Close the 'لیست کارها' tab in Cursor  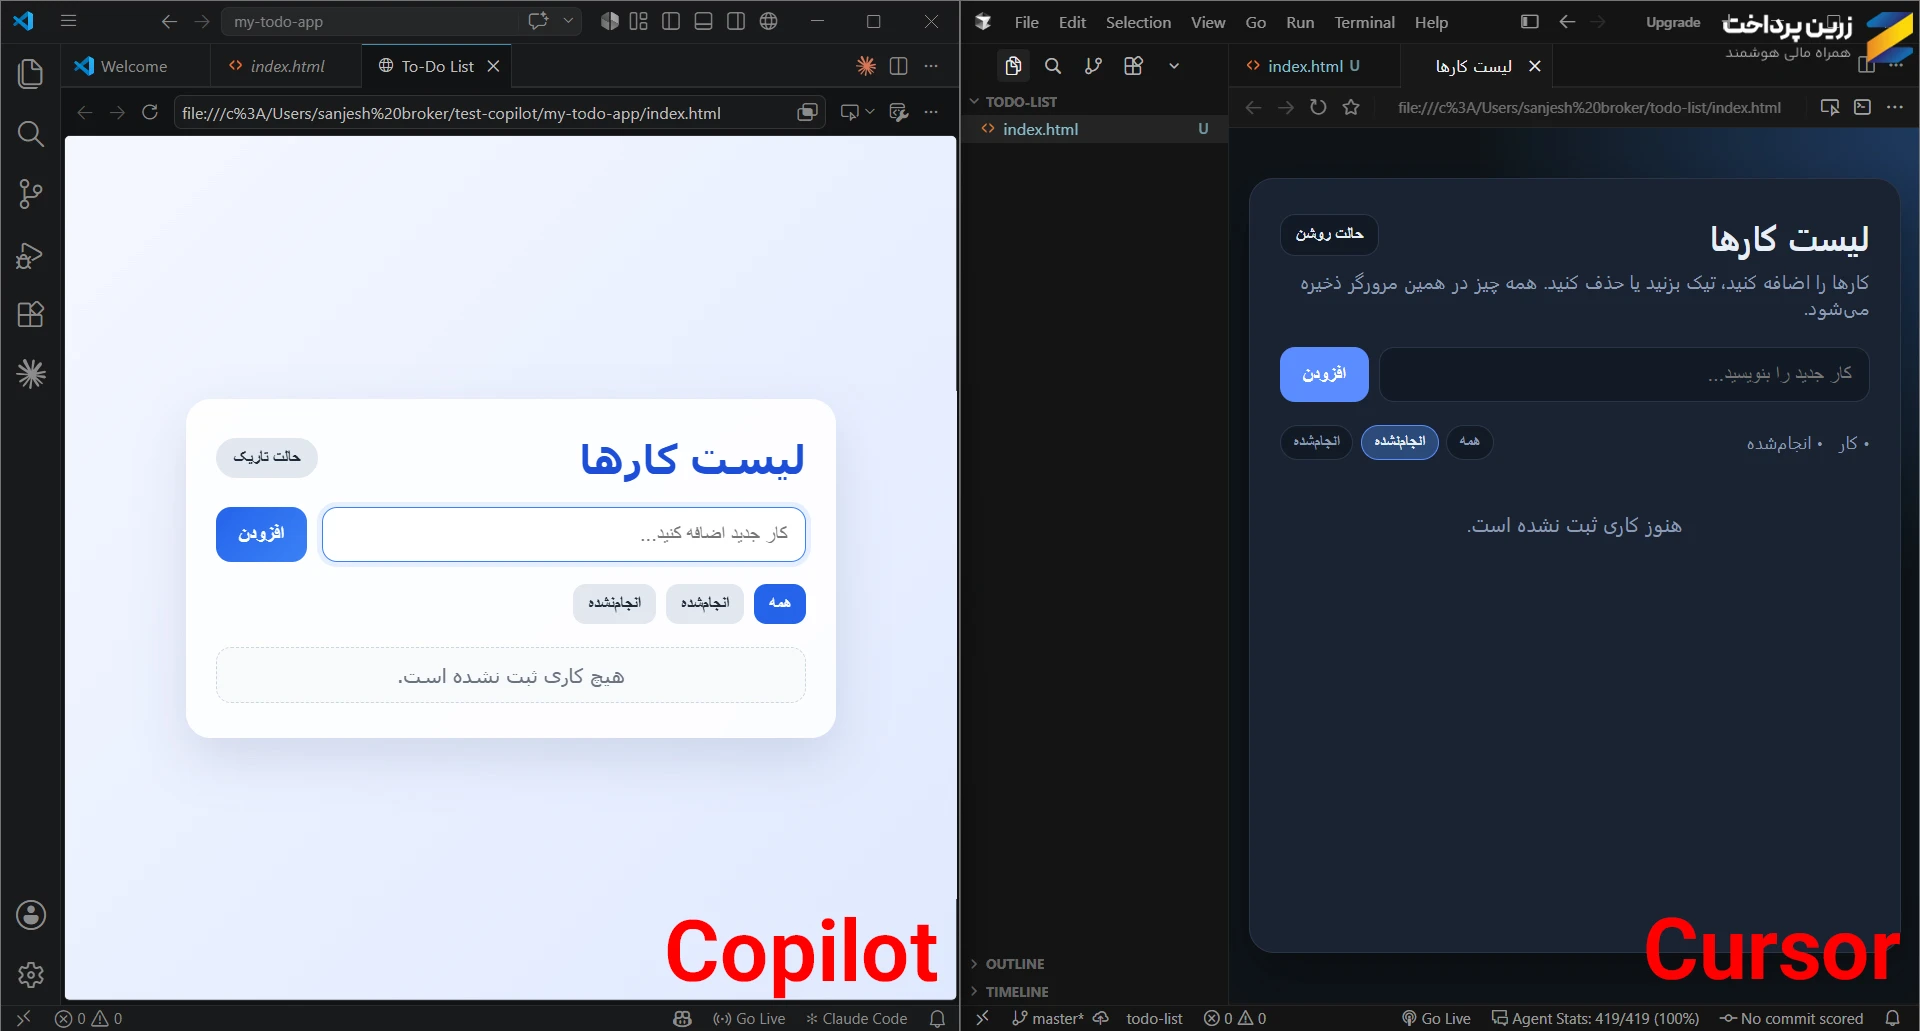(1535, 66)
